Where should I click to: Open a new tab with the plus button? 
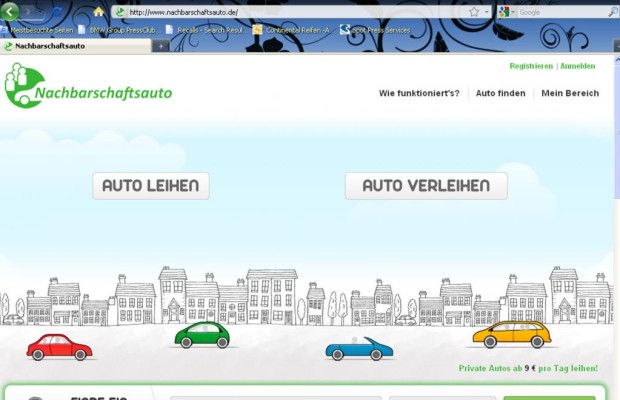[x=161, y=47]
